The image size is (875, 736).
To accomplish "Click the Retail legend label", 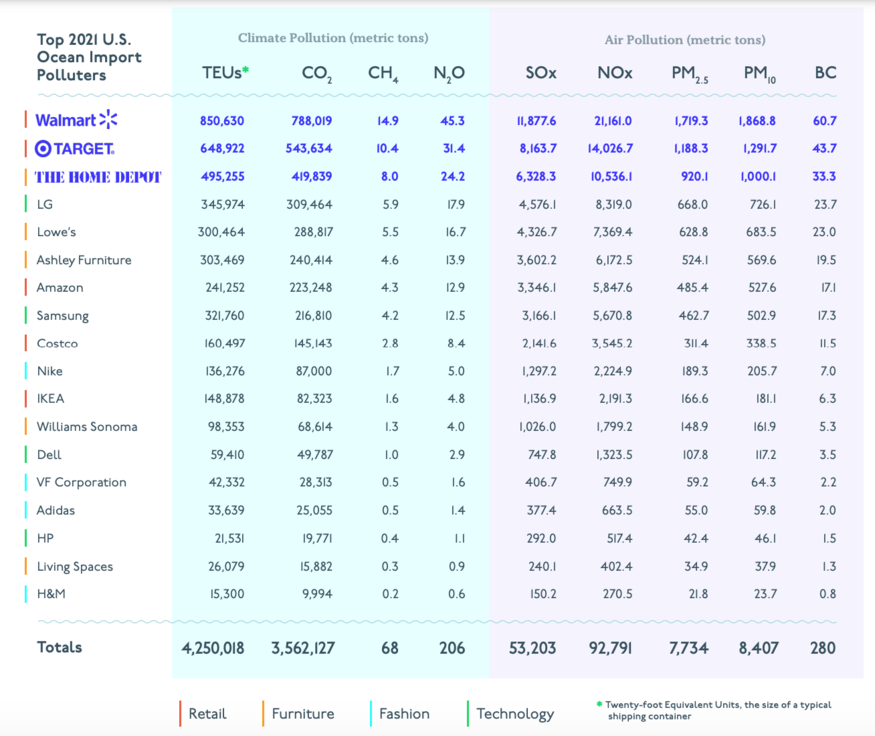I will pos(208,714).
